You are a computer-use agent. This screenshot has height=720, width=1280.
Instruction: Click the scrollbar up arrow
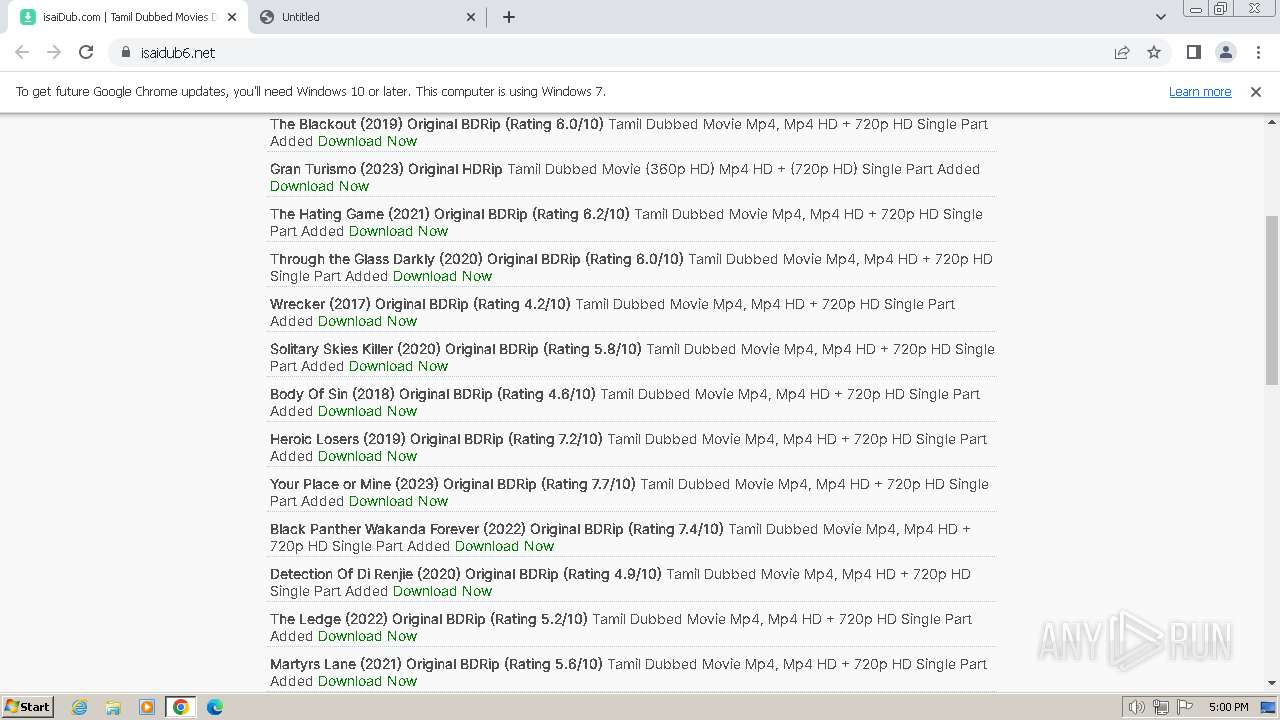click(x=1272, y=121)
